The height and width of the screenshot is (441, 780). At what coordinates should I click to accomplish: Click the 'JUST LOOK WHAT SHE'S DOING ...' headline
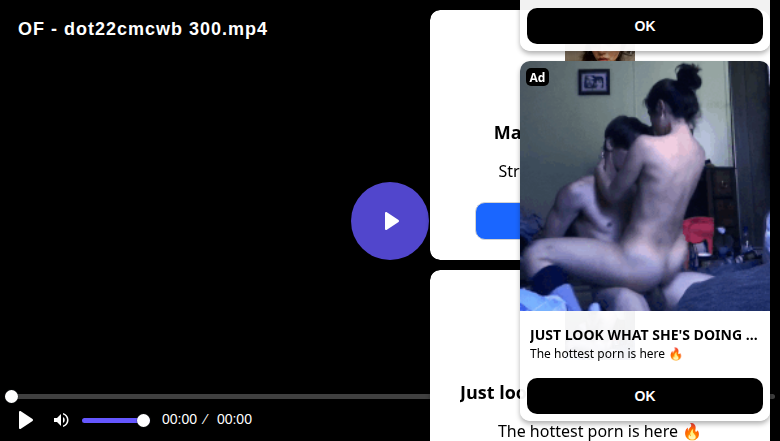coord(644,335)
